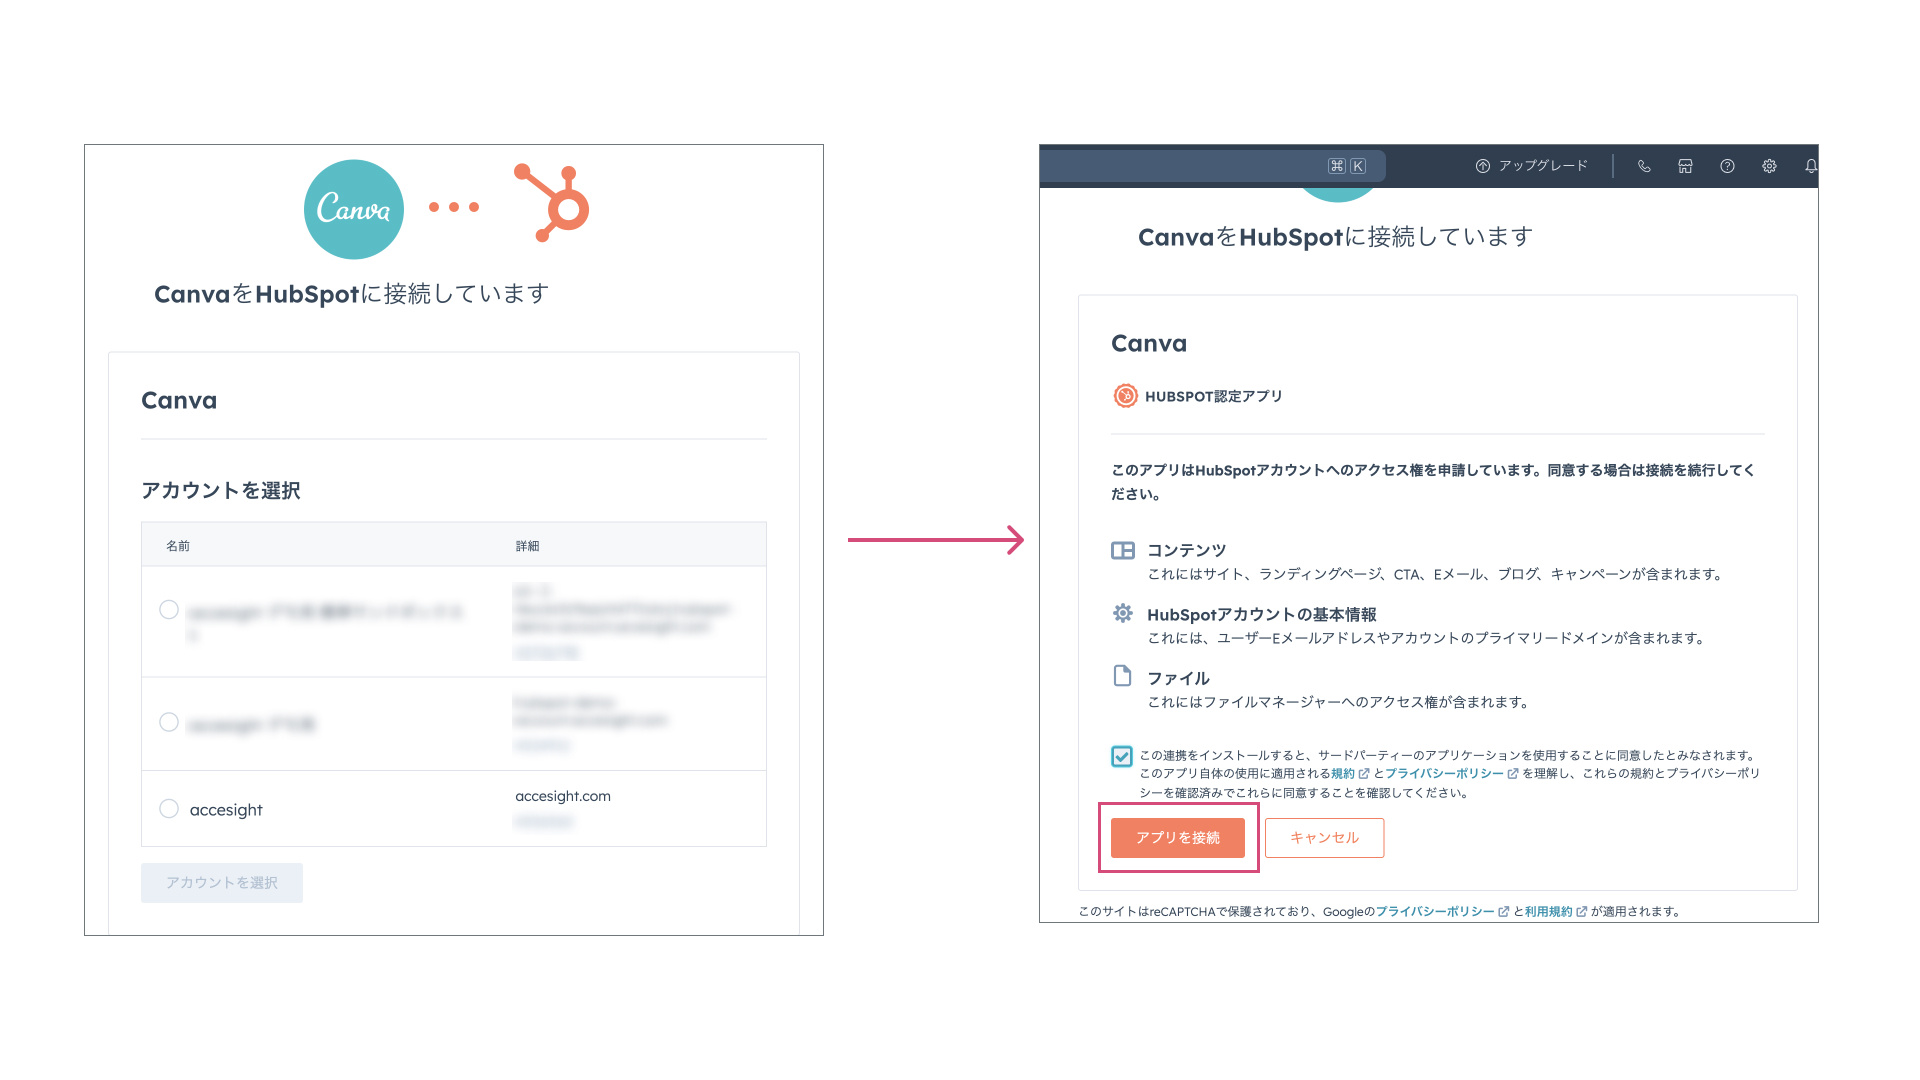Select first blurred account radio button
Image resolution: width=1920 pixels, height=1080 pixels.
(167, 609)
